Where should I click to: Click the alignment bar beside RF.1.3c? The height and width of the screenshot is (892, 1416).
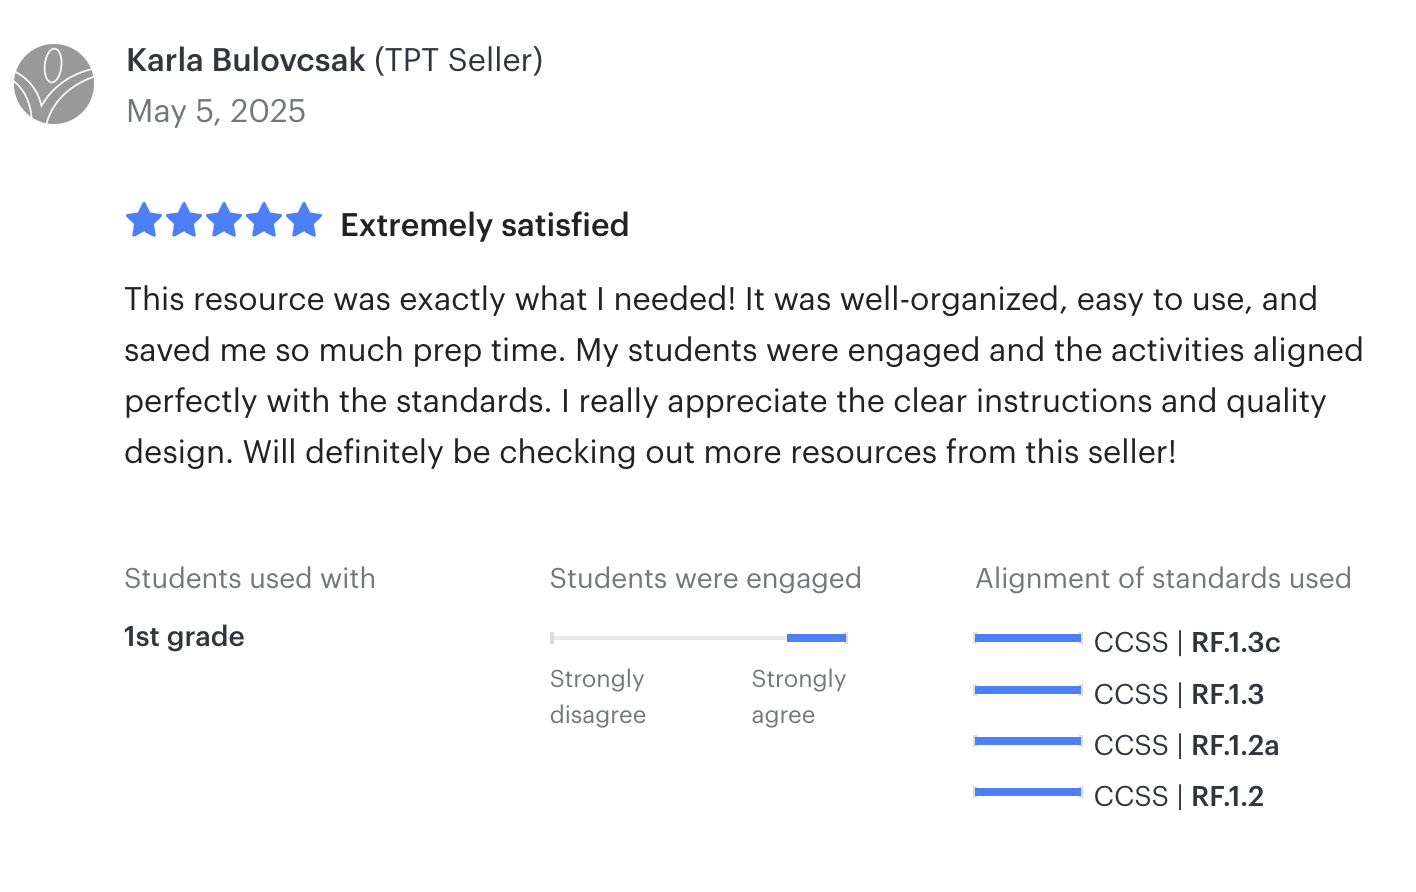coord(1028,638)
